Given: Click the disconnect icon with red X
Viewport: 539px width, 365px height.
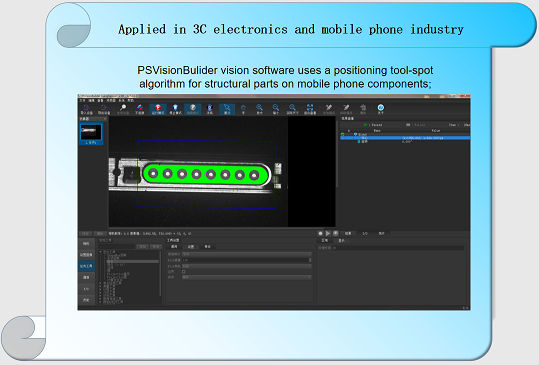Looking at the screenshot, I should [x=140, y=109].
